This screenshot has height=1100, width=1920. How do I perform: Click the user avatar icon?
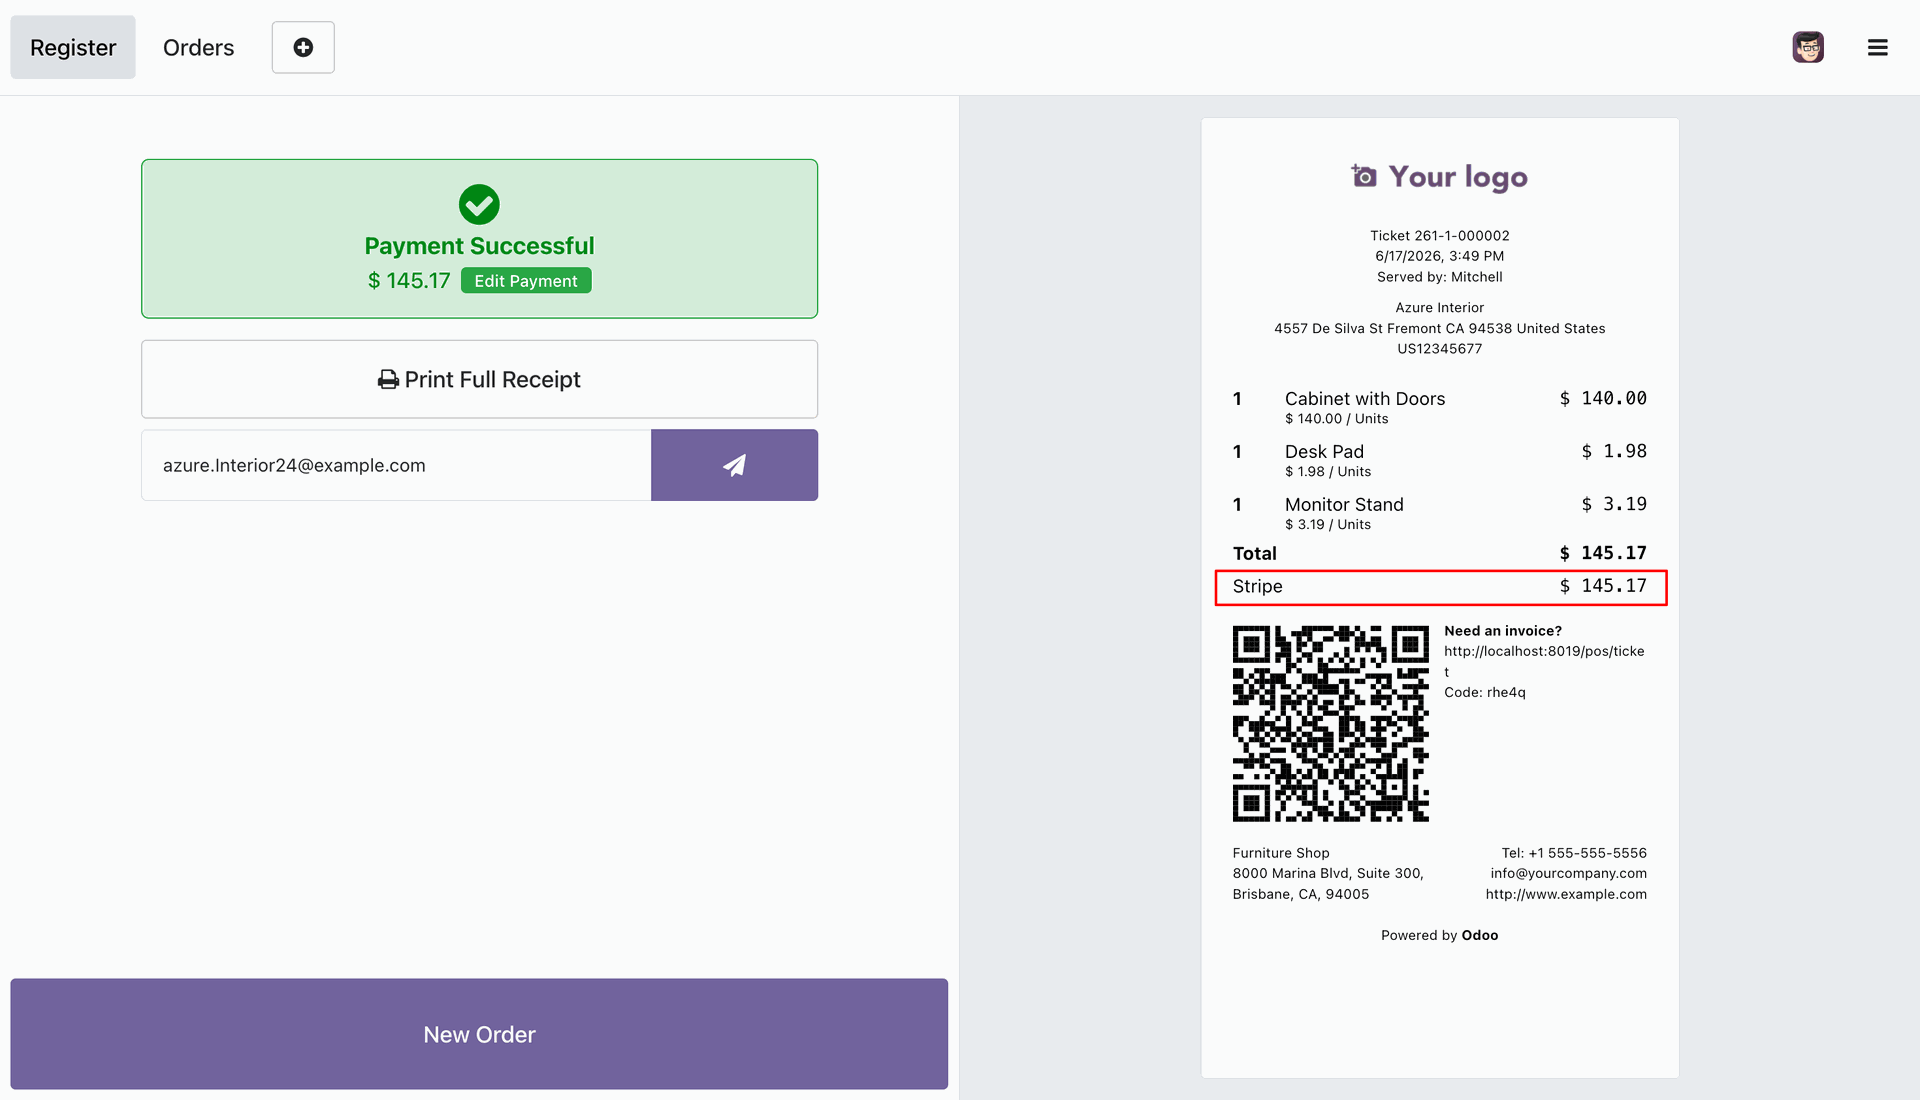tap(1808, 47)
